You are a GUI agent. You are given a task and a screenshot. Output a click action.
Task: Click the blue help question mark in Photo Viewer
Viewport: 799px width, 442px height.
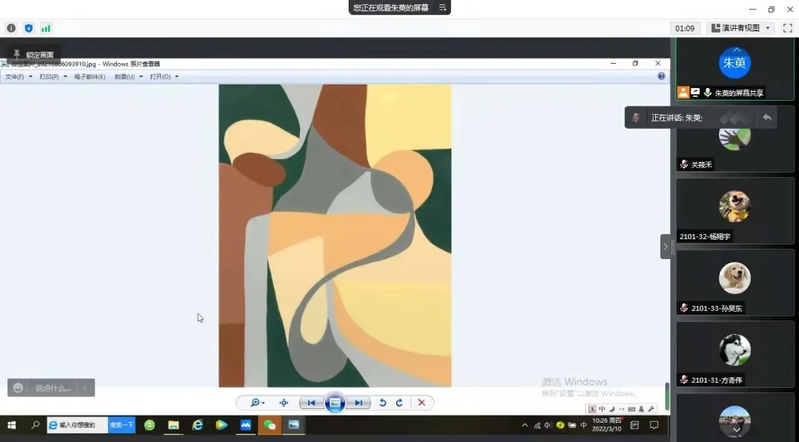(661, 76)
